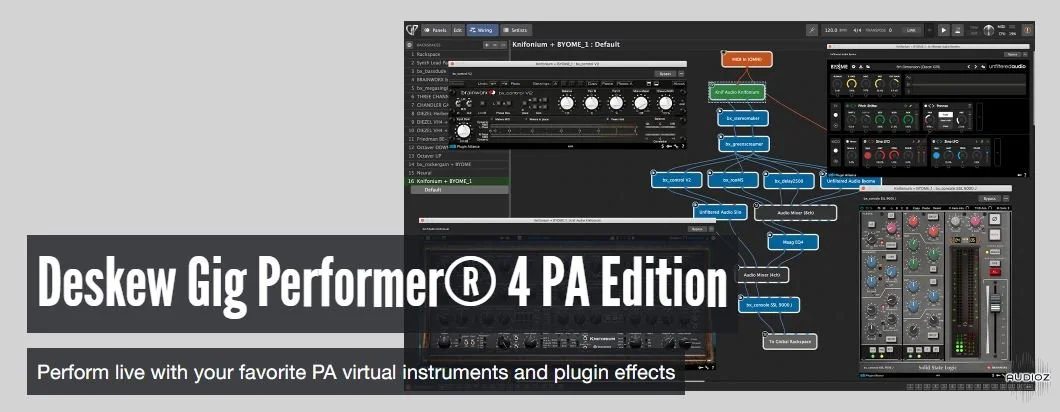Open the menu next to bx_console Bypass

click(1006, 199)
